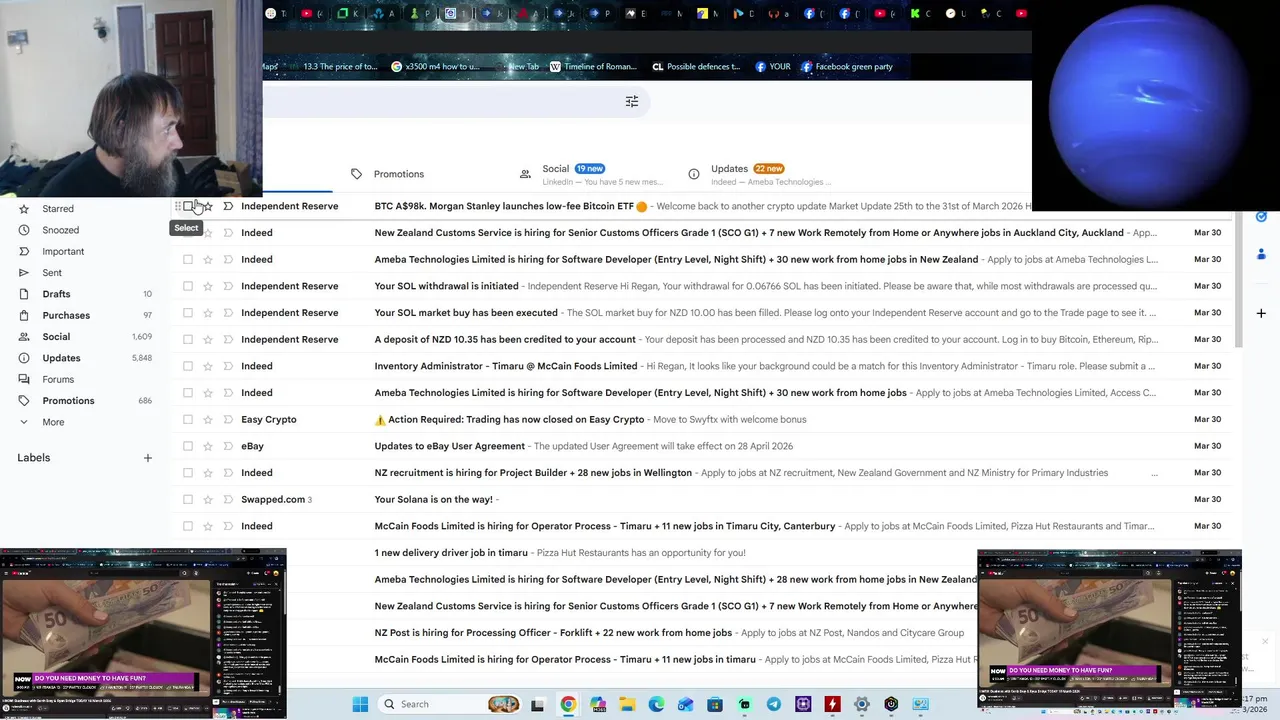This screenshot has height=720, width=1280.
Task: Mark NZ recruitment email as important
Action: pyautogui.click(x=228, y=473)
